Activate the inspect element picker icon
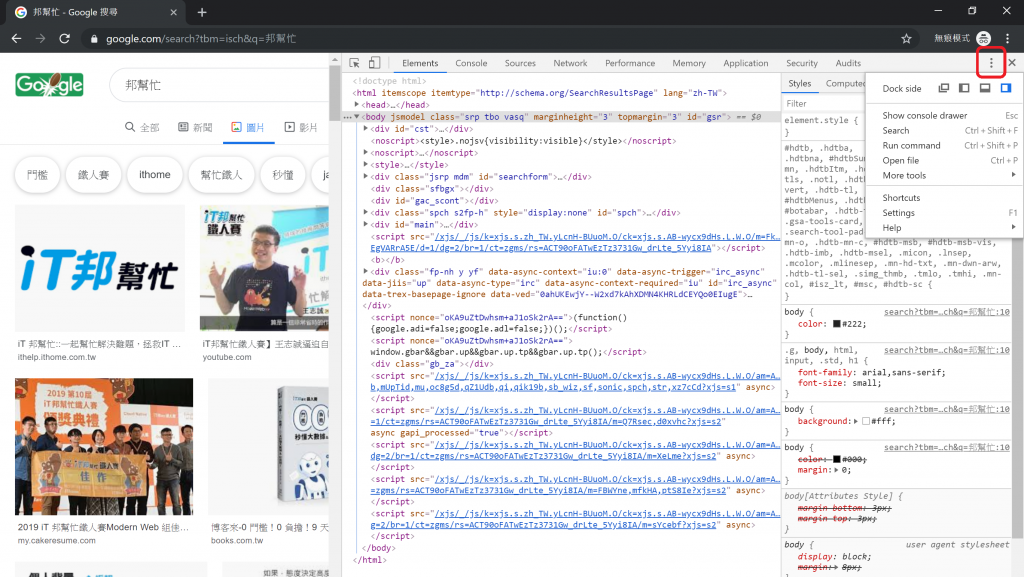1024x577 pixels. (354, 63)
